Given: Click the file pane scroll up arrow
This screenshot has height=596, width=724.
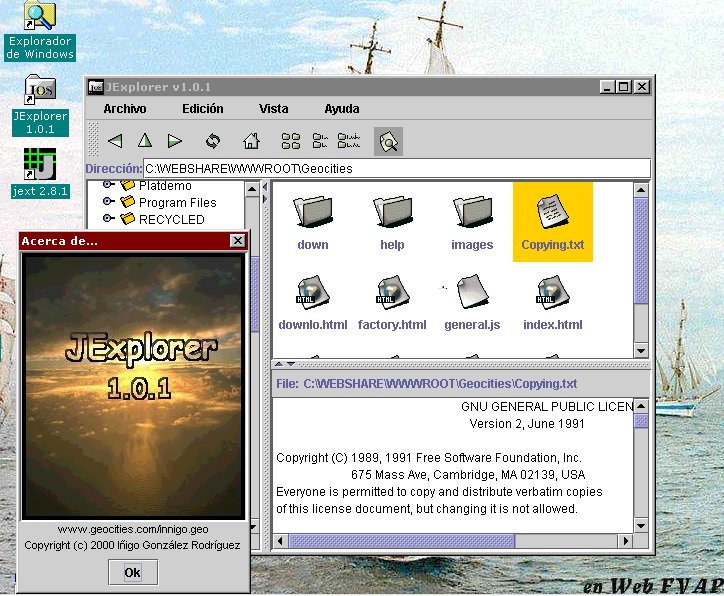Looking at the screenshot, I should click(x=641, y=190).
